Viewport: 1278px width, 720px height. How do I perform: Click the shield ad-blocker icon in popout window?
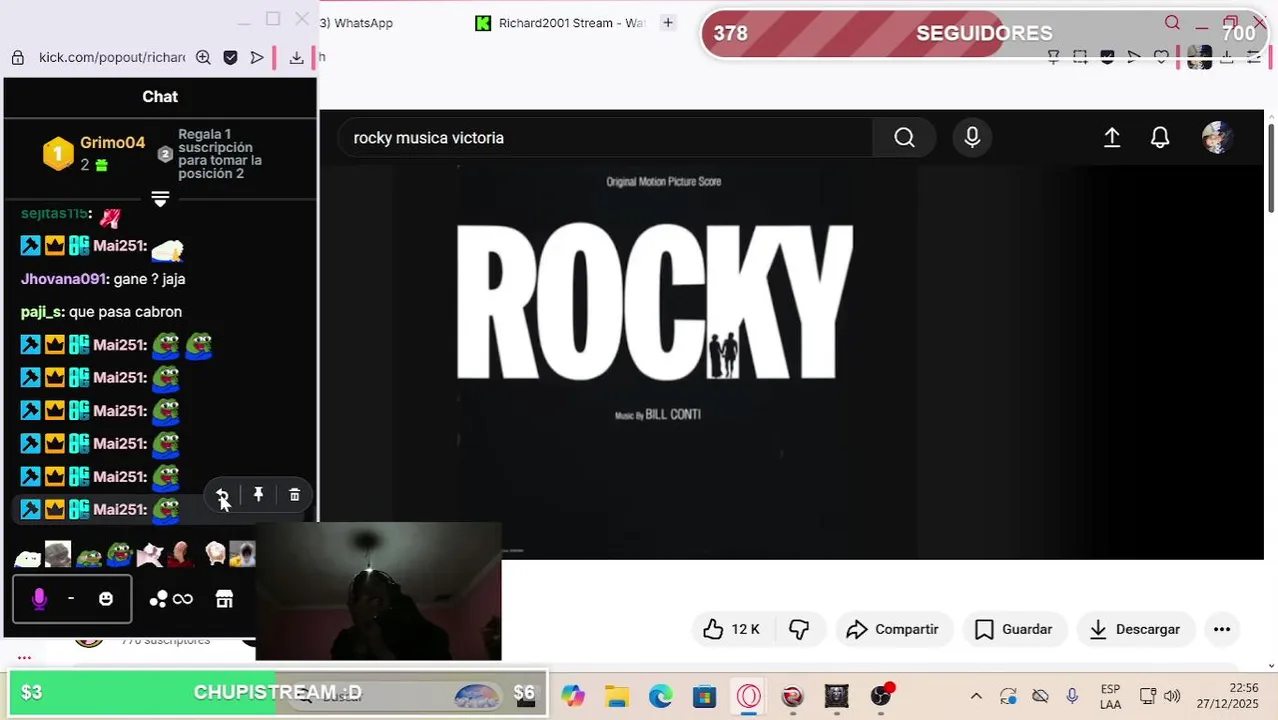tap(230, 57)
